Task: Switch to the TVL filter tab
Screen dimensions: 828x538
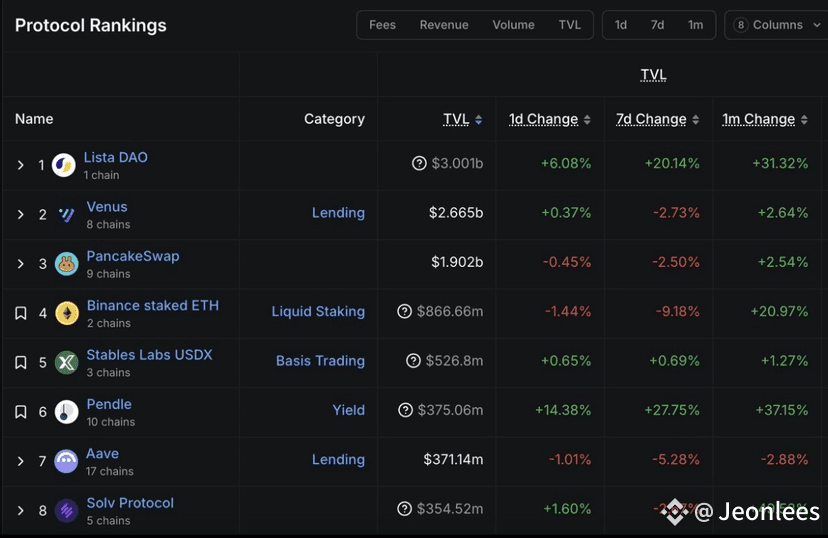Action: [x=570, y=25]
